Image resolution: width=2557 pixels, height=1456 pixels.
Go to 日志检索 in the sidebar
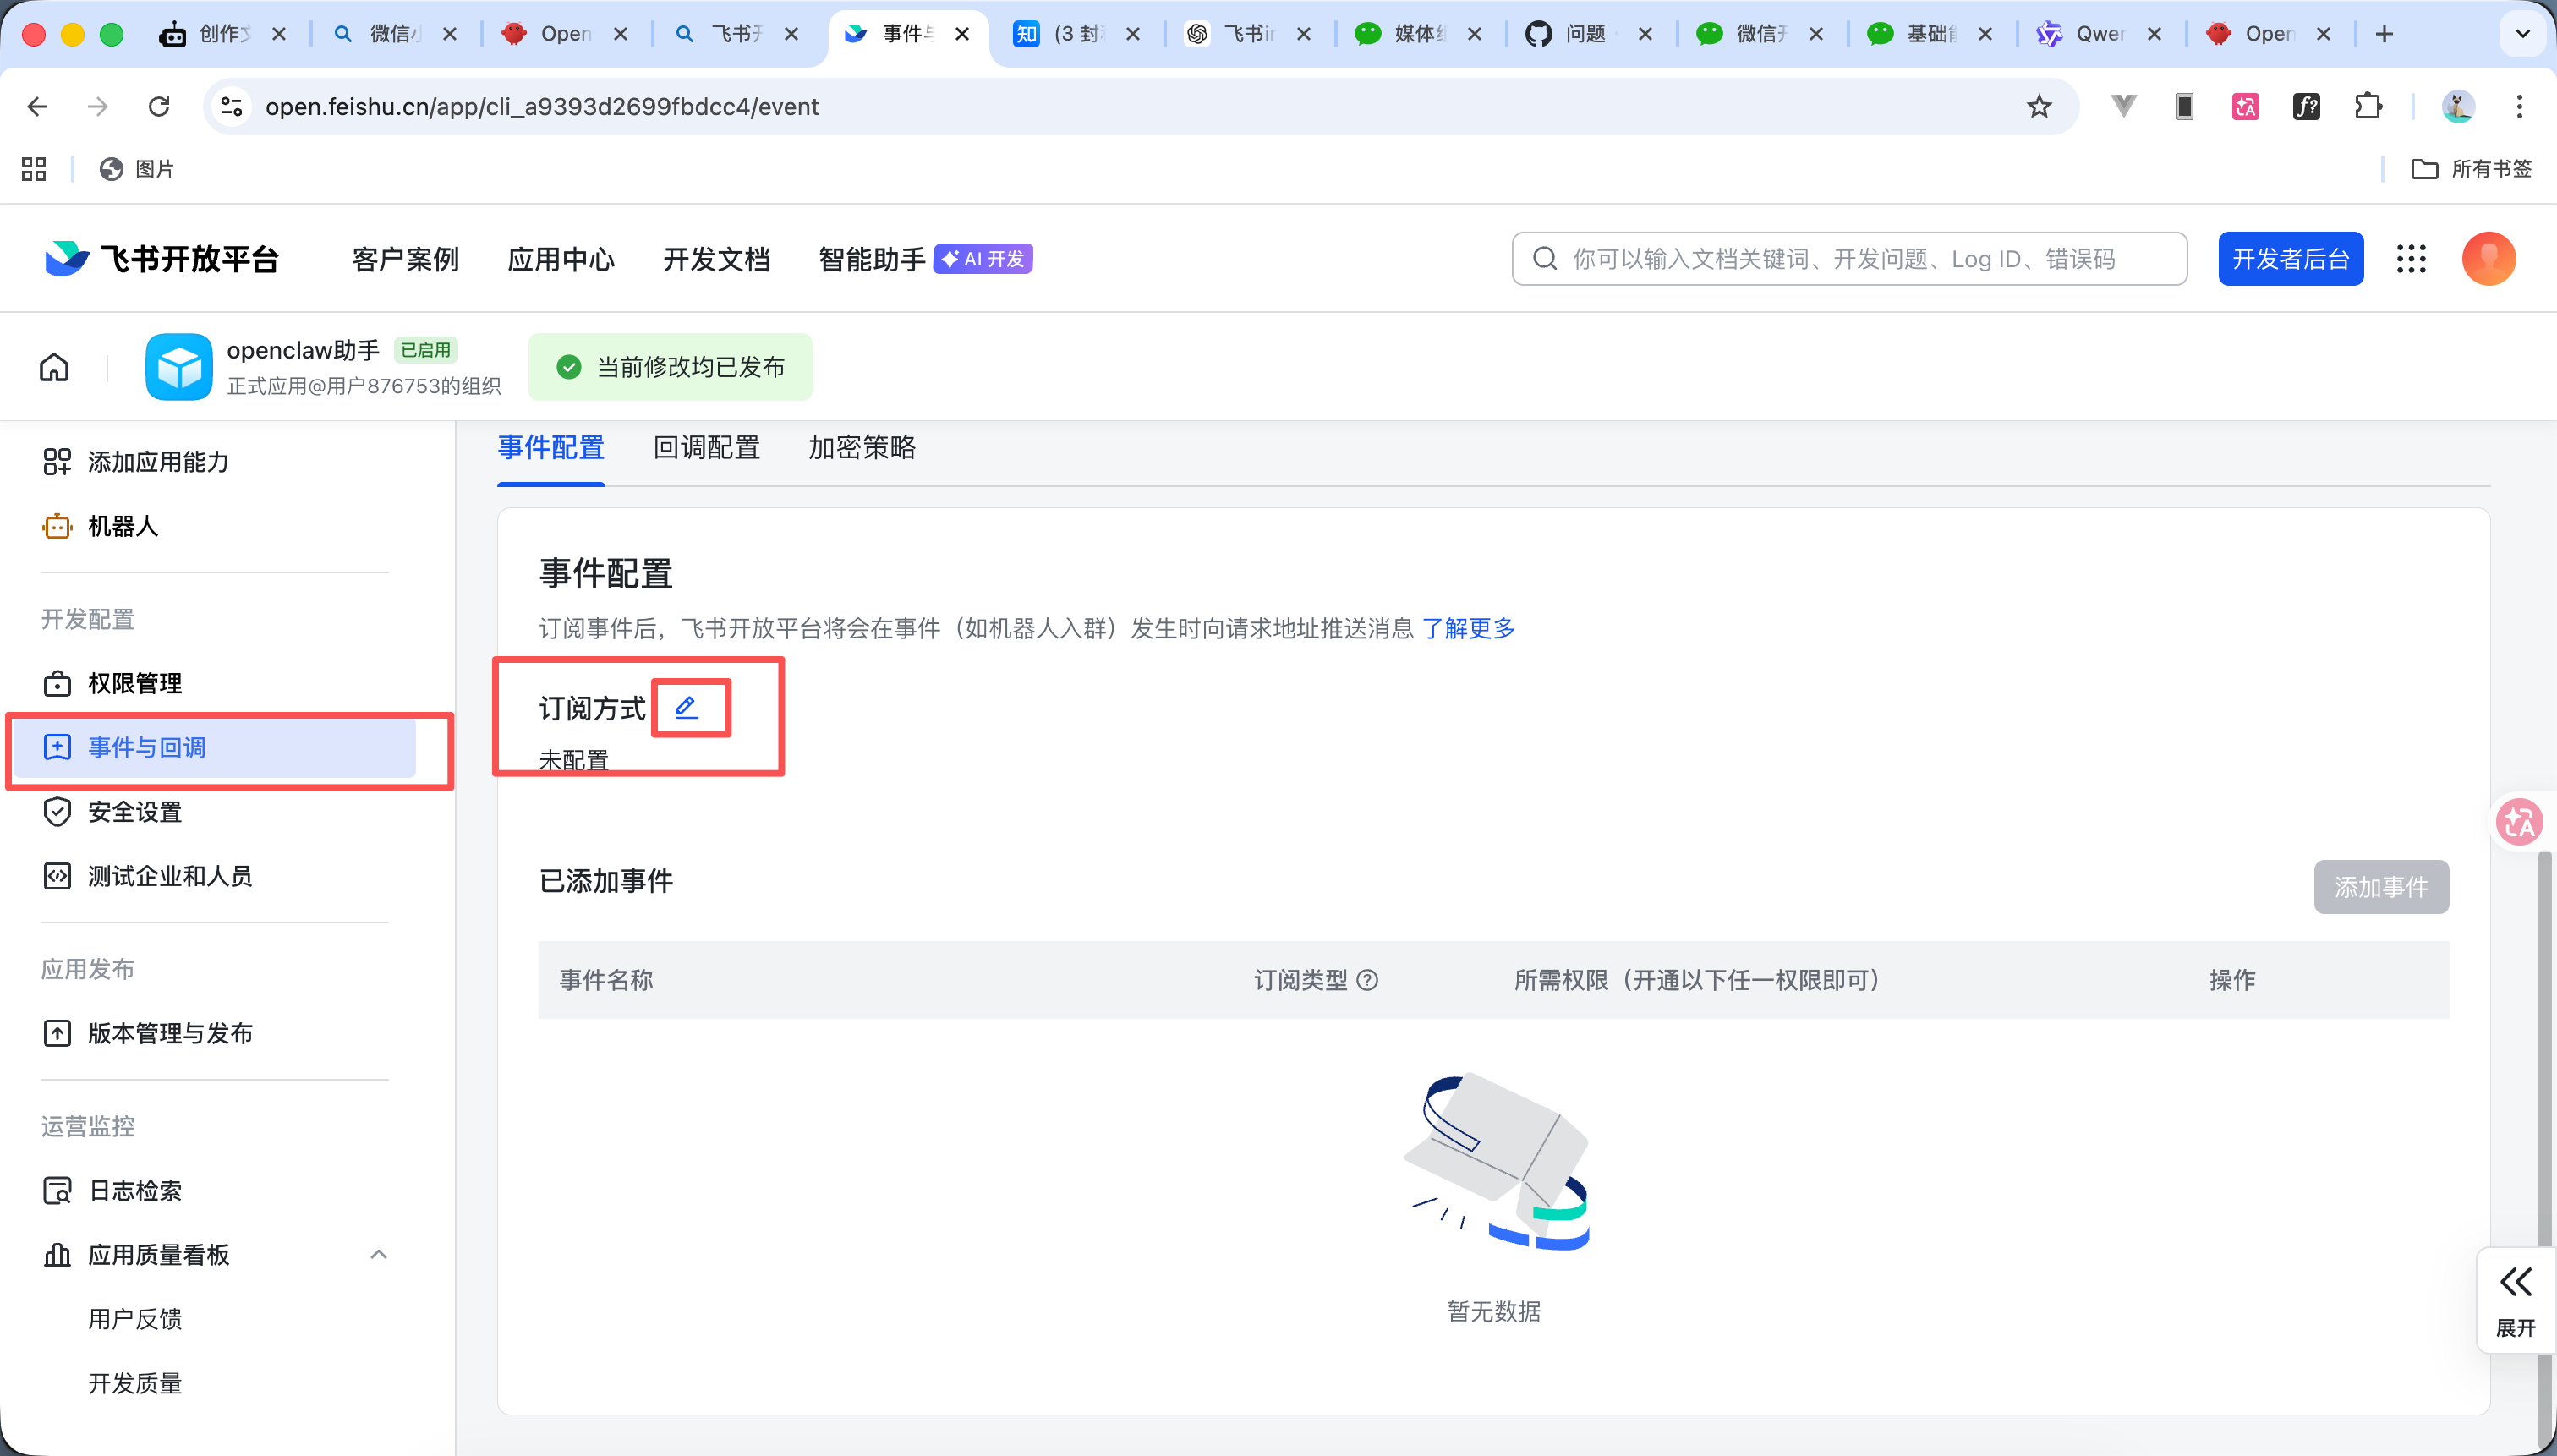133,1190
